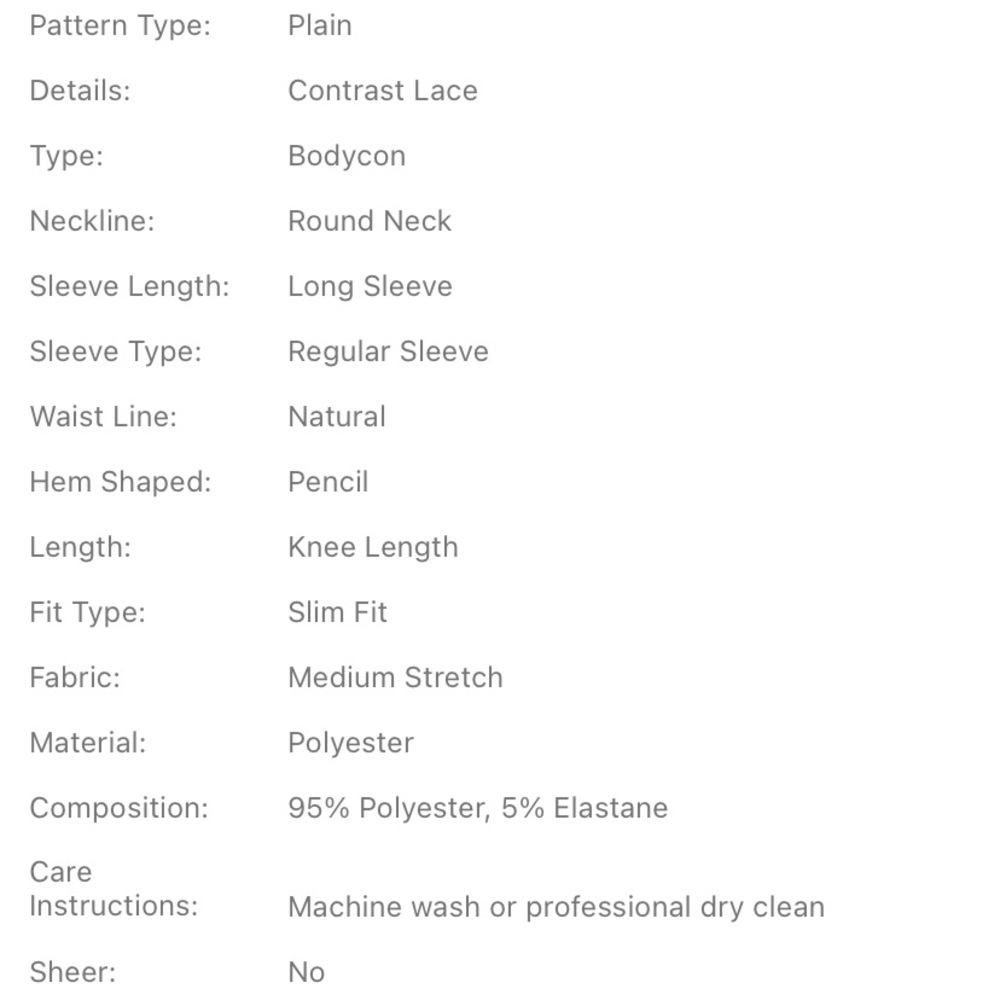Select the 'No' sheer value
This screenshot has height=1000, width=1000.
pos(307,972)
